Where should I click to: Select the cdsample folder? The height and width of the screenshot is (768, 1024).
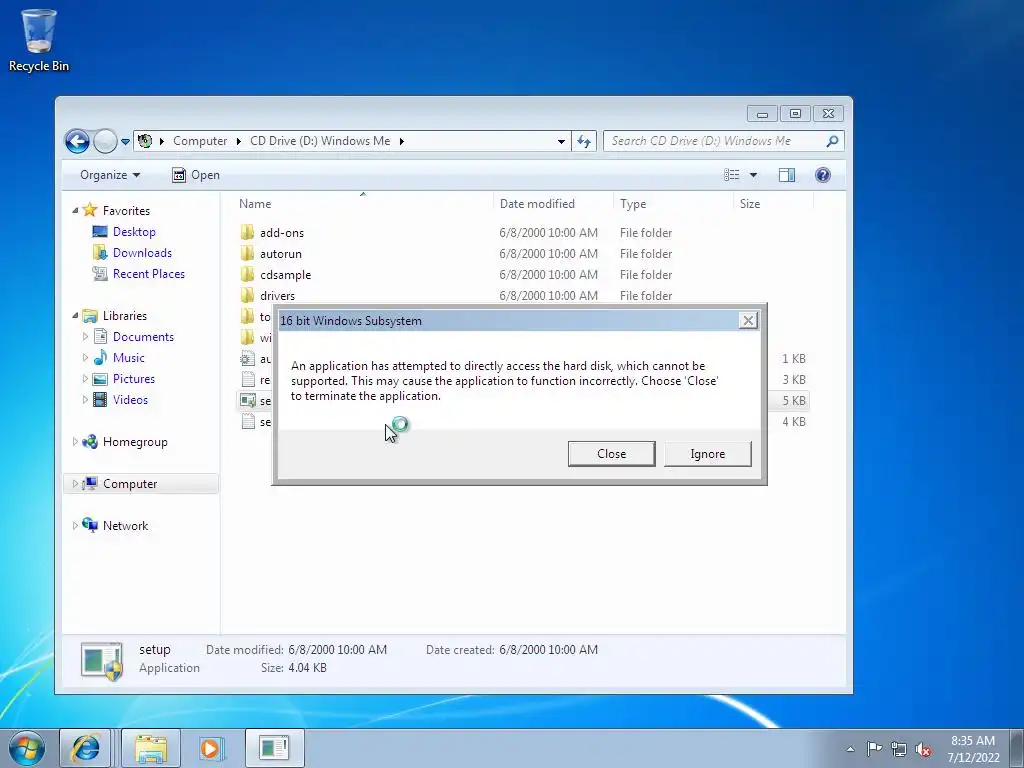tap(285, 275)
